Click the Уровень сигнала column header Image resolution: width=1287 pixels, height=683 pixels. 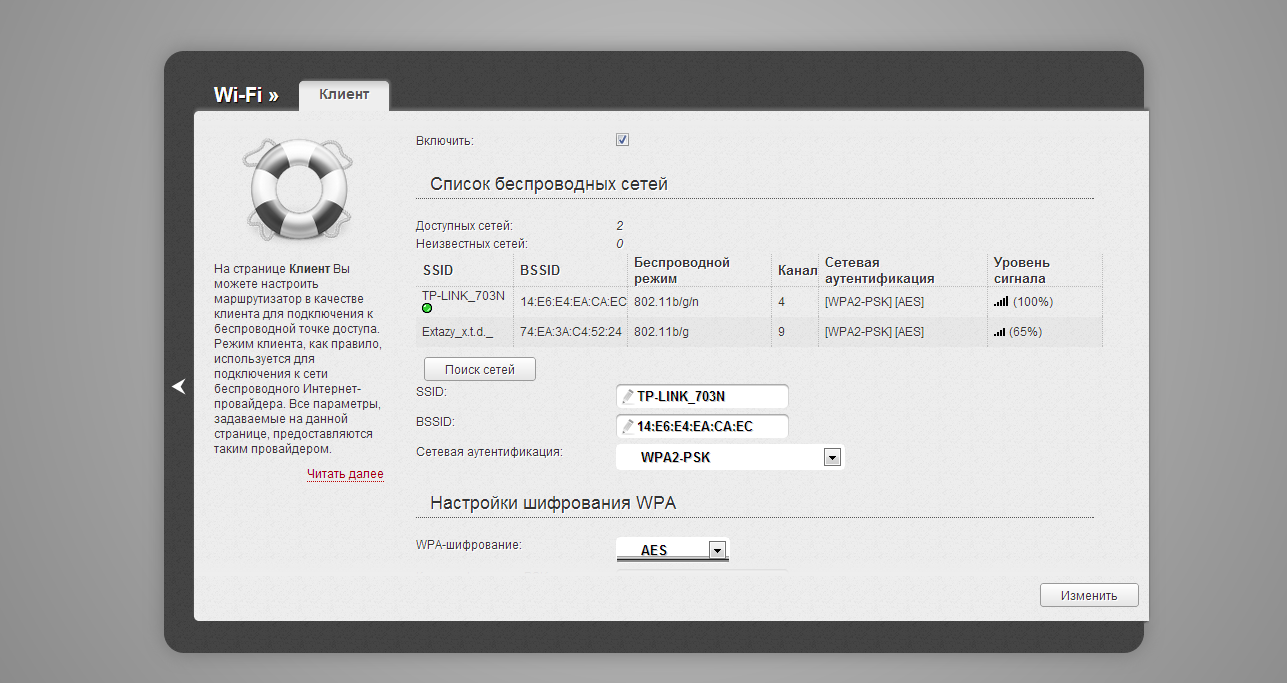1021,270
